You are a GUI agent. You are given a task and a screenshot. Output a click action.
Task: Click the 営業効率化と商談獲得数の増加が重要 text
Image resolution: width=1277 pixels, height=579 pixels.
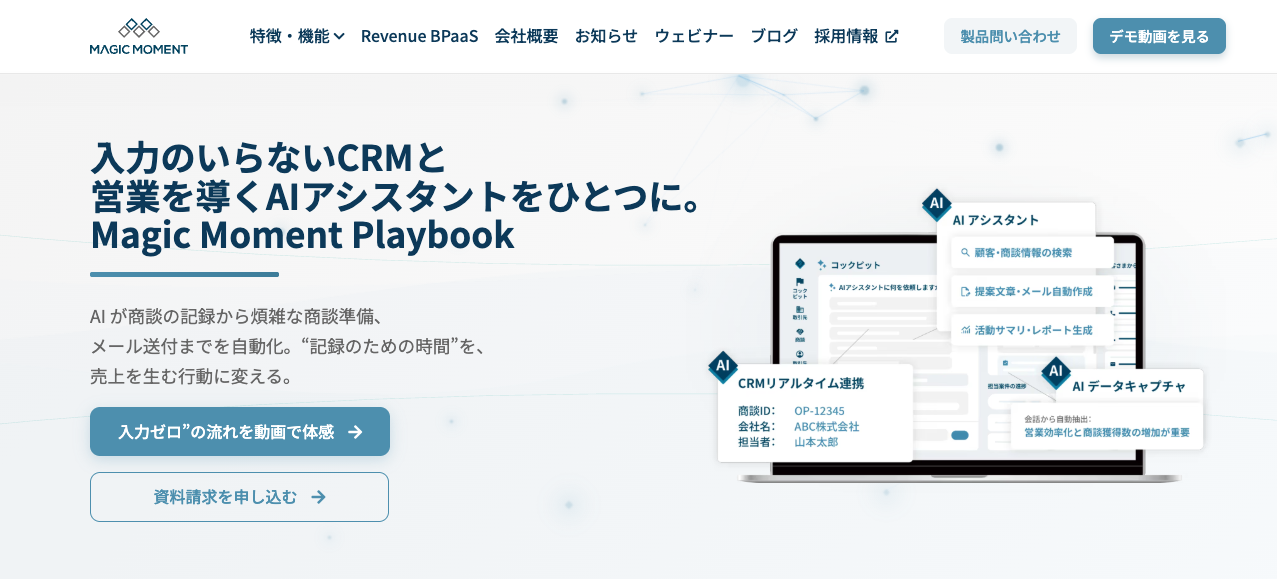point(1107,433)
